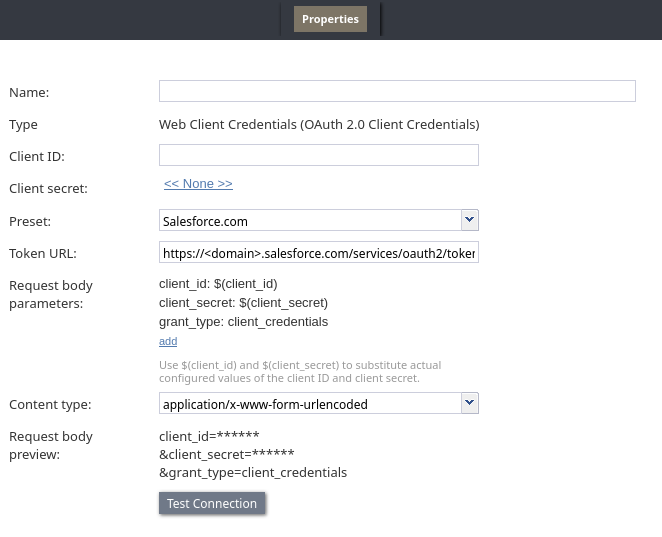This screenshot has height=537, width=662.
Task: Open the << None >> client secret link
Action: [x=198, y=184]
